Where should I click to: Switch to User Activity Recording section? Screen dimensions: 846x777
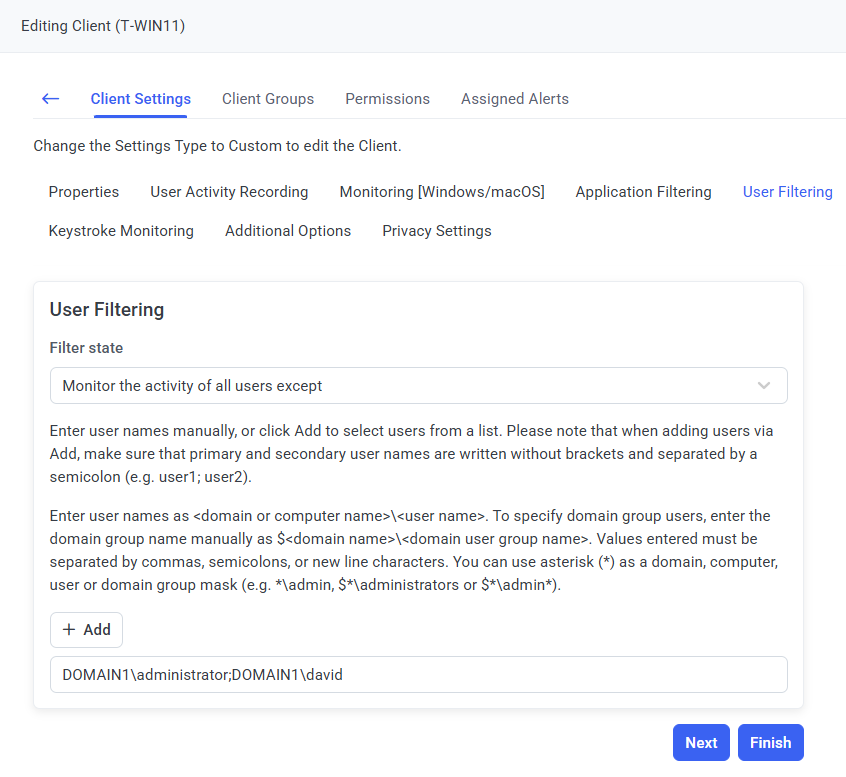(229, 192)
